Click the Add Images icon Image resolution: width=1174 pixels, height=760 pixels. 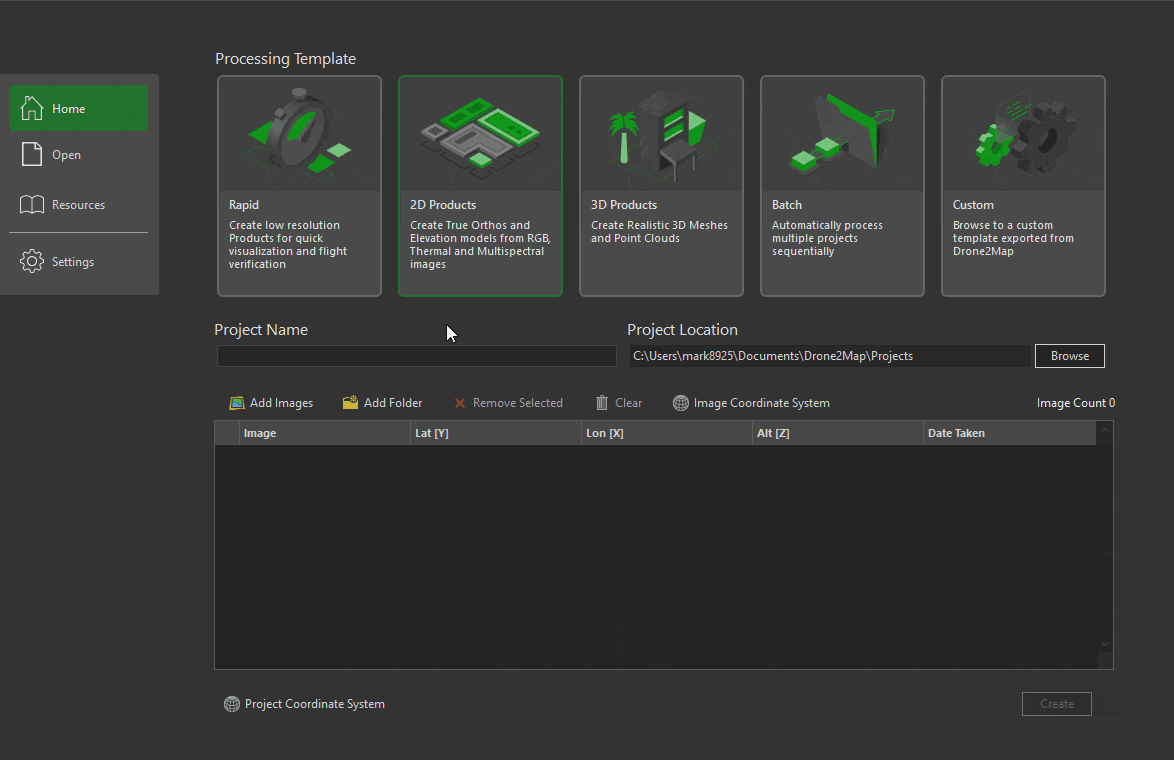click(237, 403)
